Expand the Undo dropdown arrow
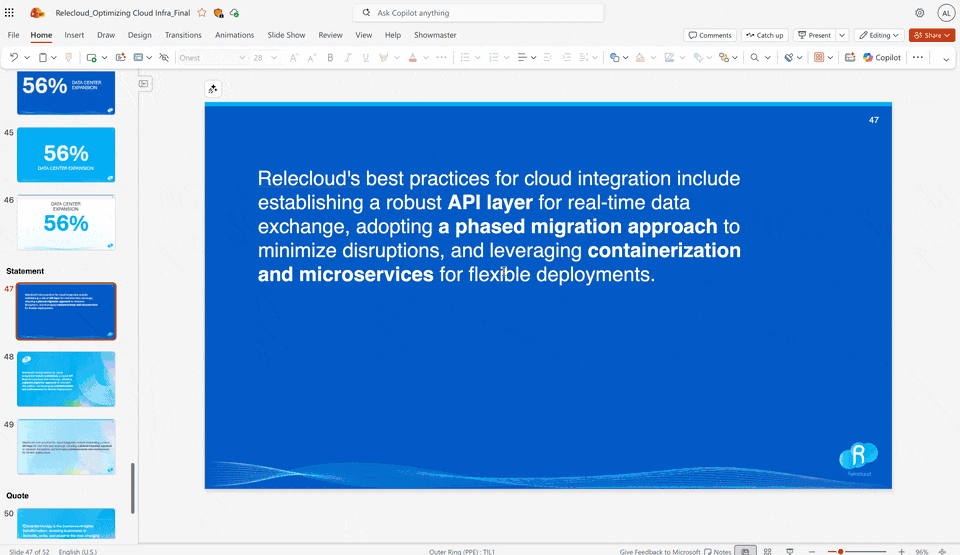 [x=27, y=58]
